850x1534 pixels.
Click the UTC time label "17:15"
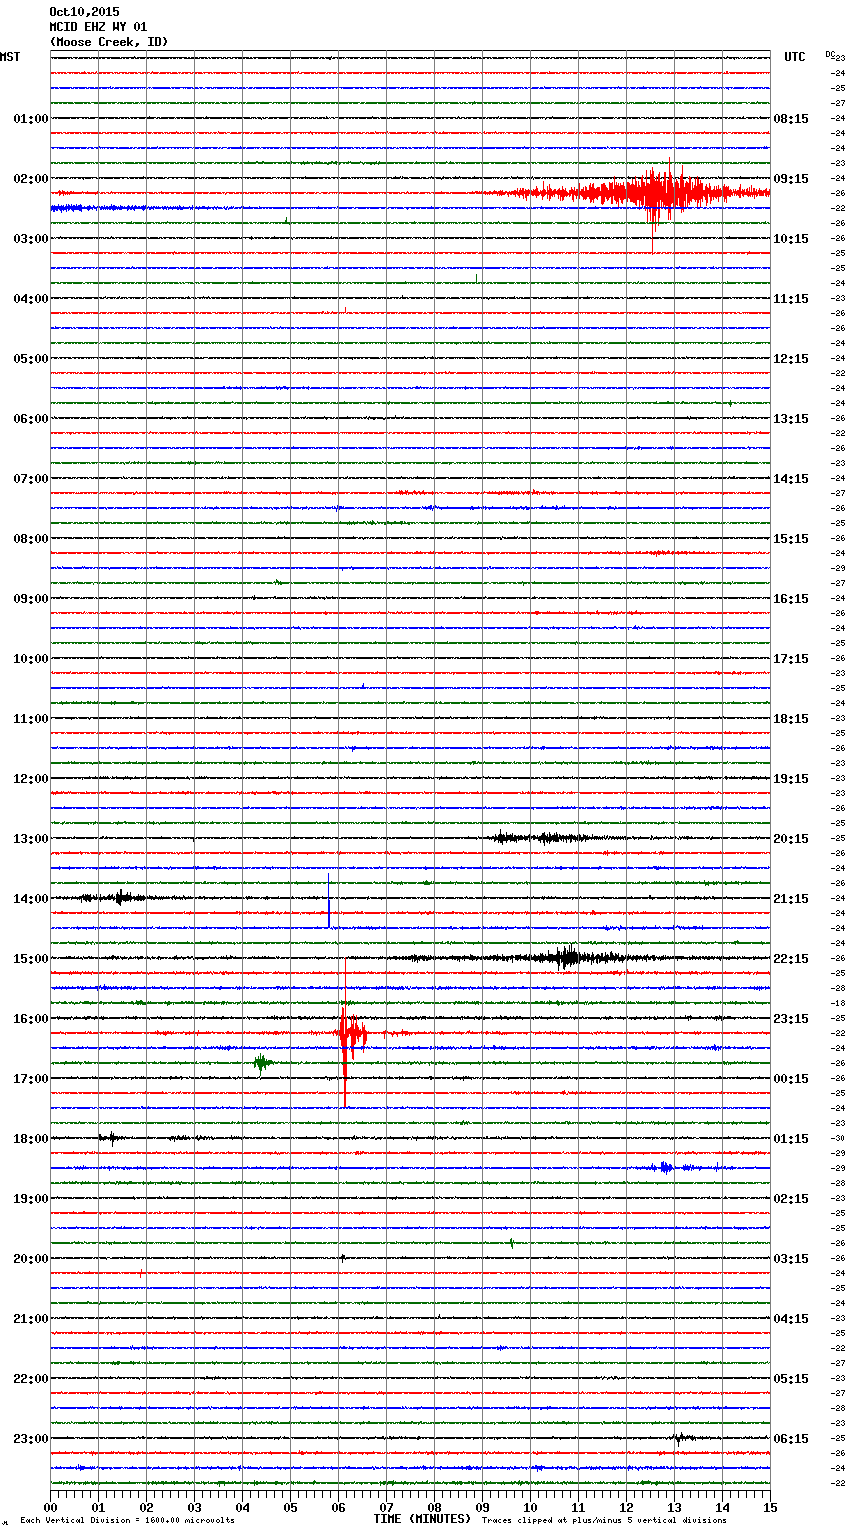coord(791,658)
